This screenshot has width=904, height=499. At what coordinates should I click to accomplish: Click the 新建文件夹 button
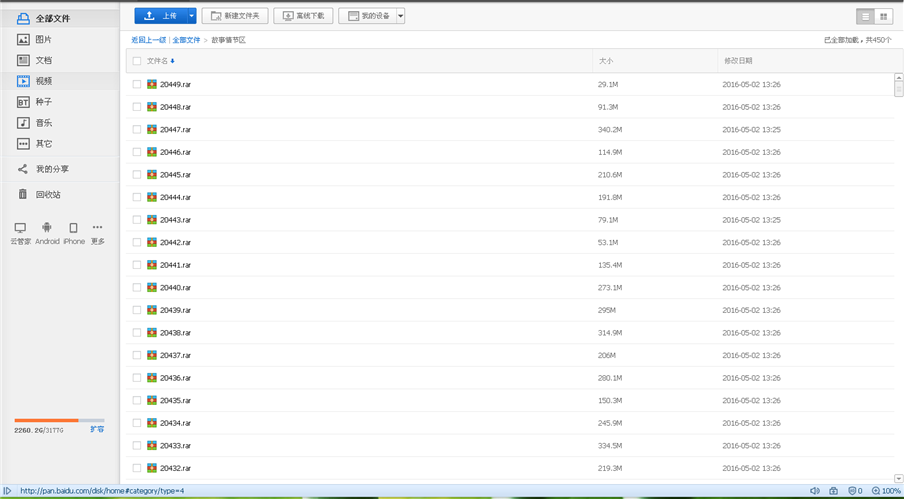click(x=235, y=16)
